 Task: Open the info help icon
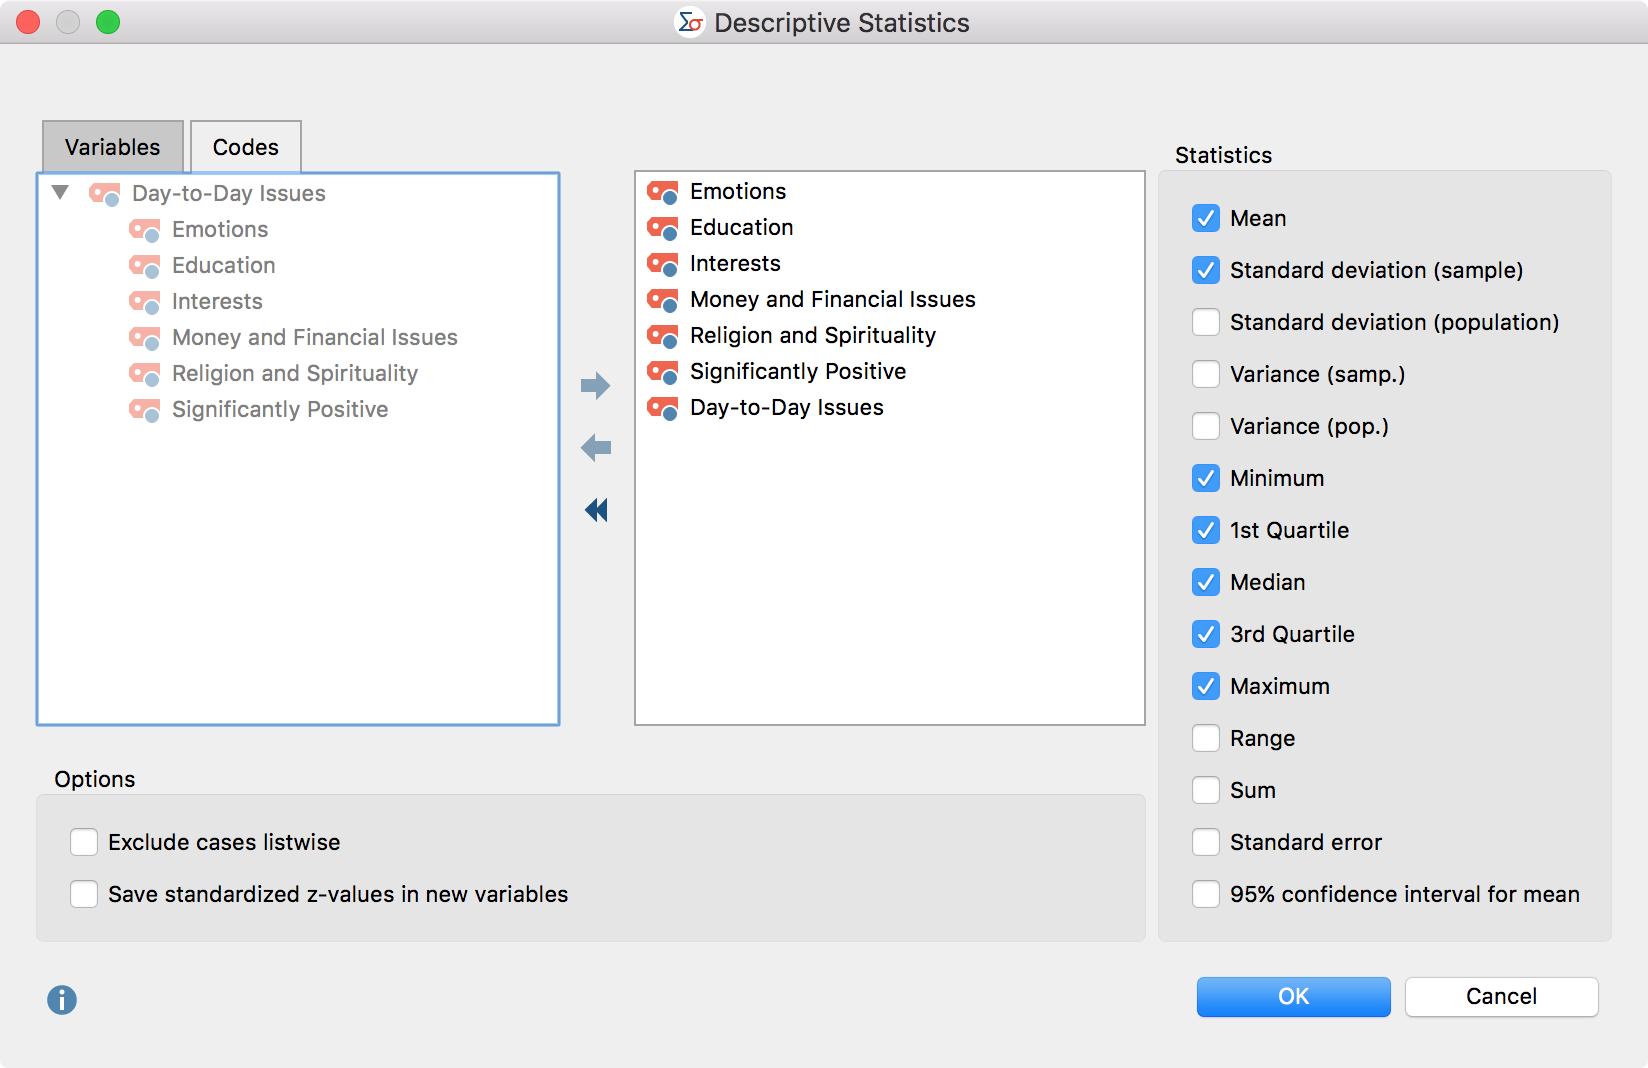[x=62, y=999]
